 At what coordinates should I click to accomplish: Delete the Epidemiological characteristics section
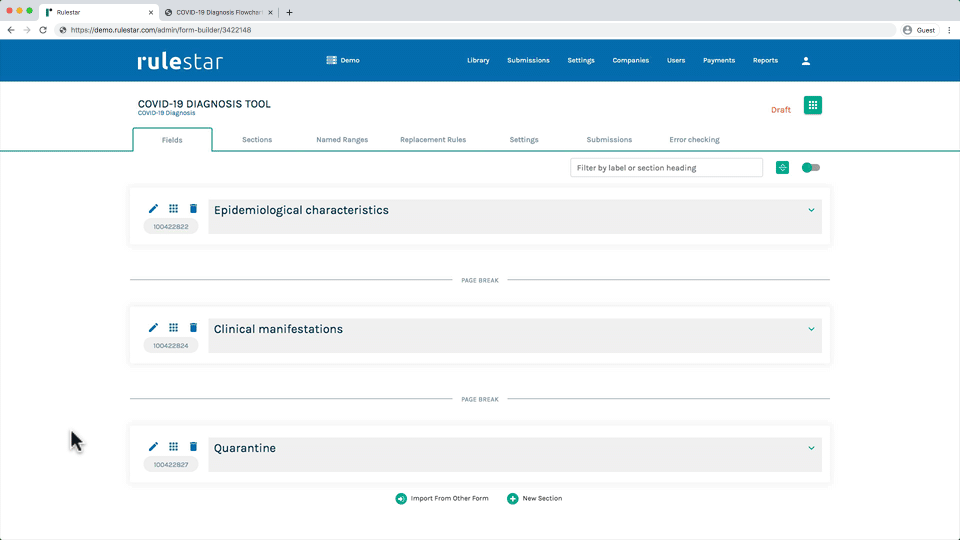[x=193, y=209]
